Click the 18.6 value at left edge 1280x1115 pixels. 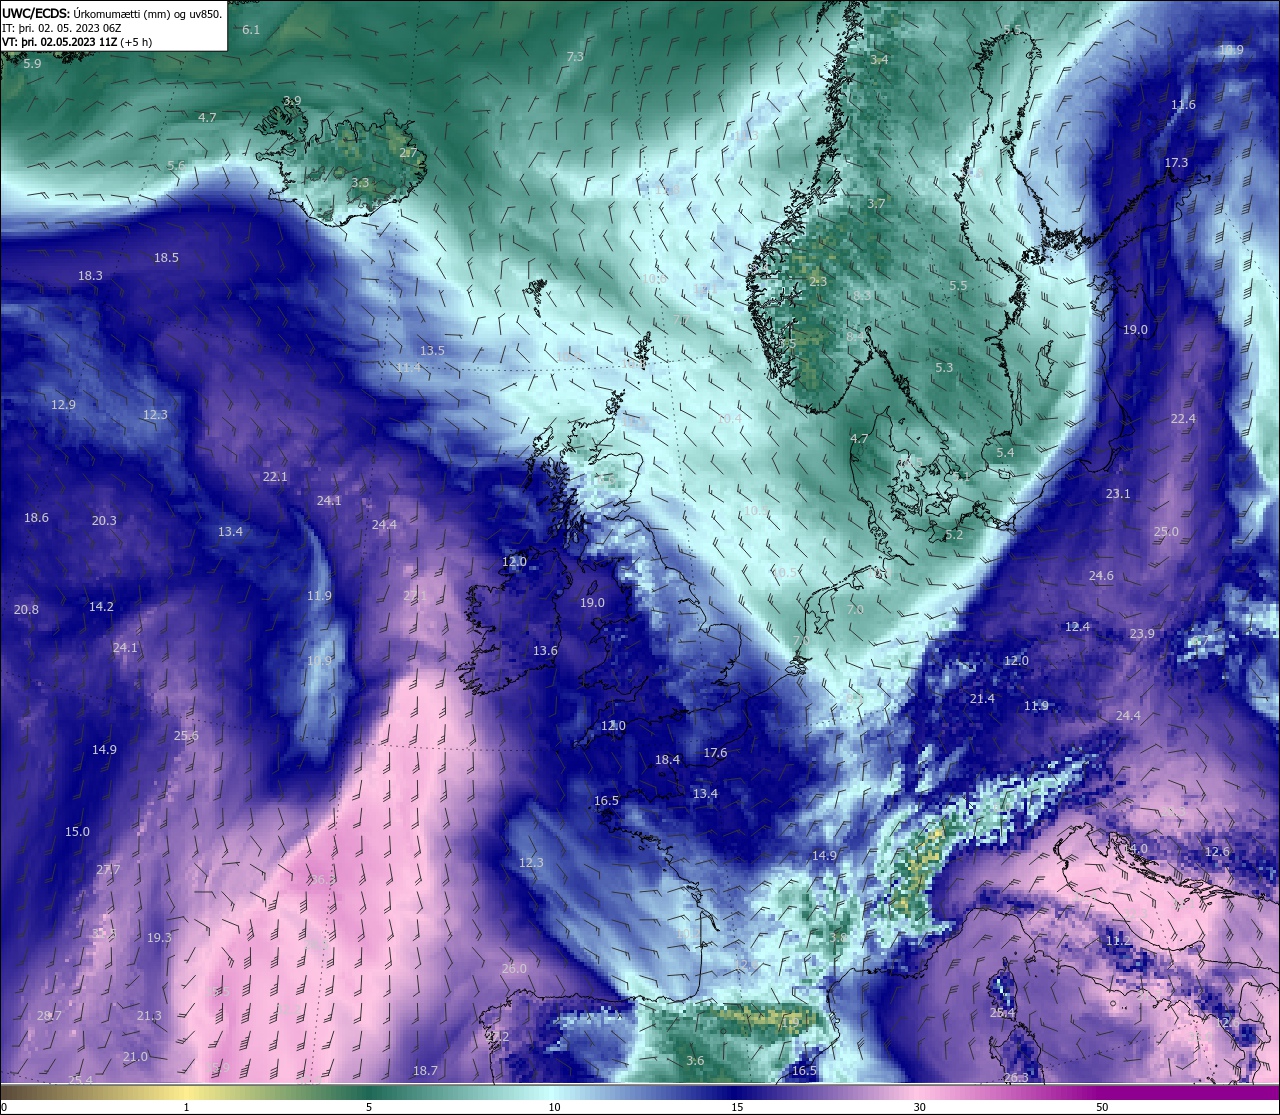(36, 517)
